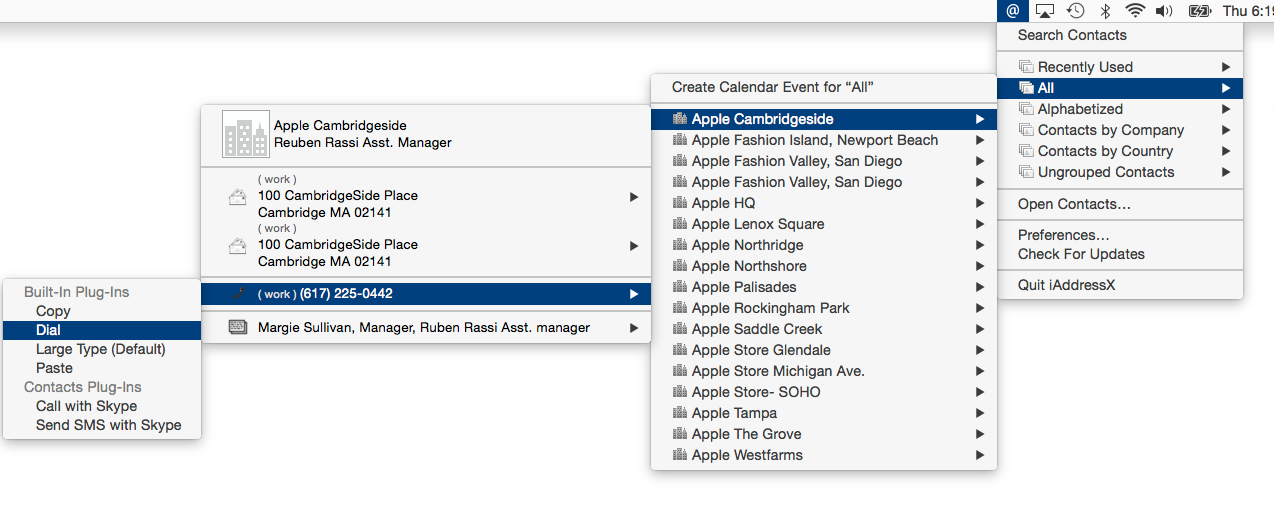Image resolution: width=1274 pixels, height=522 pixels.
Task: Expand the Apple HQ submenu arrow
Action: [980, 203]
